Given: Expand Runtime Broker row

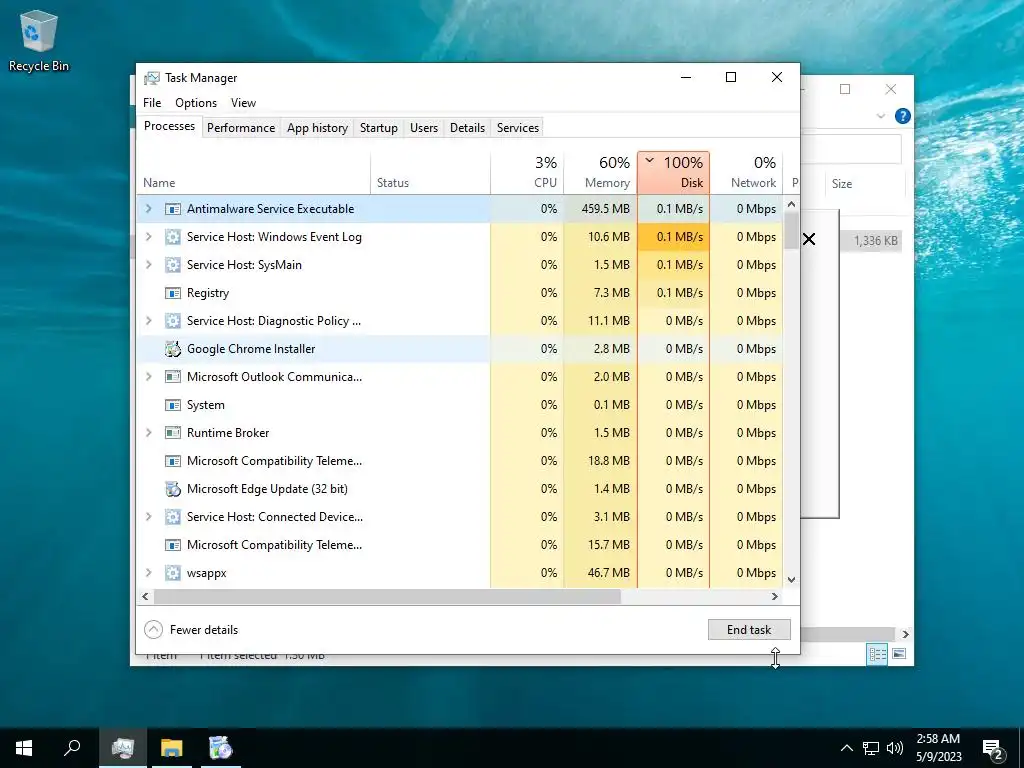Looking at the screenshot, I should 148,433.
